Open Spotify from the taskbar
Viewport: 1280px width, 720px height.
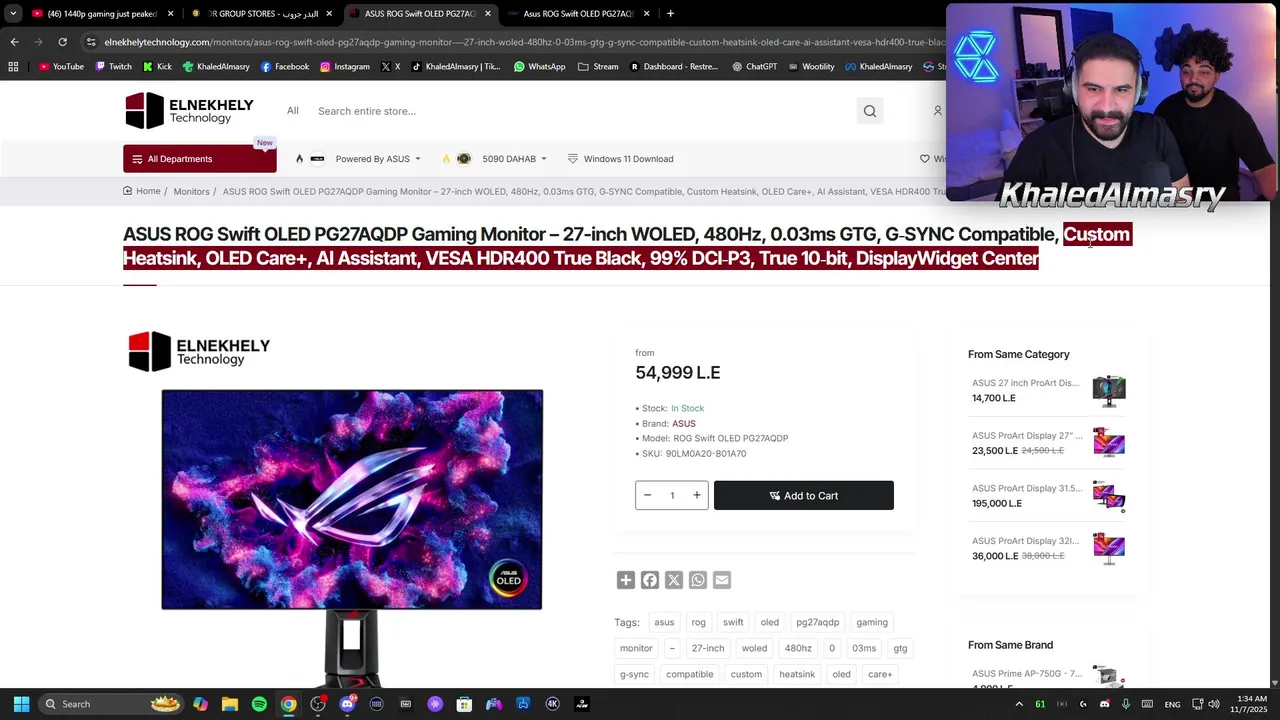click(259, 704)
